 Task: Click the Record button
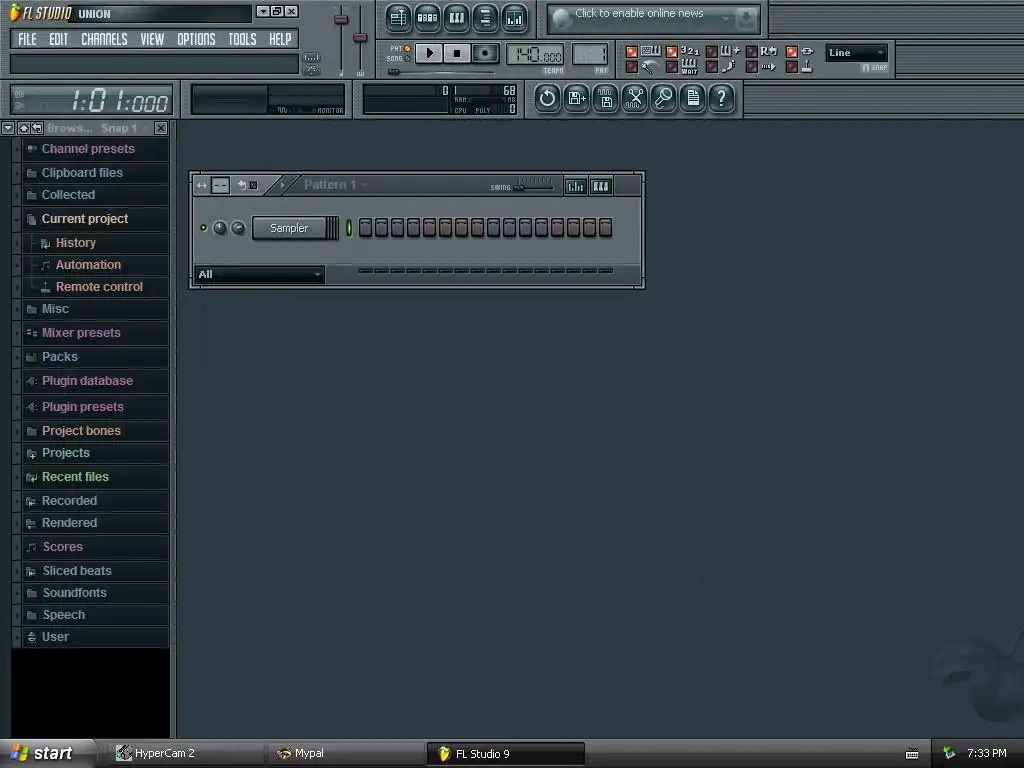tap(485, 53)
